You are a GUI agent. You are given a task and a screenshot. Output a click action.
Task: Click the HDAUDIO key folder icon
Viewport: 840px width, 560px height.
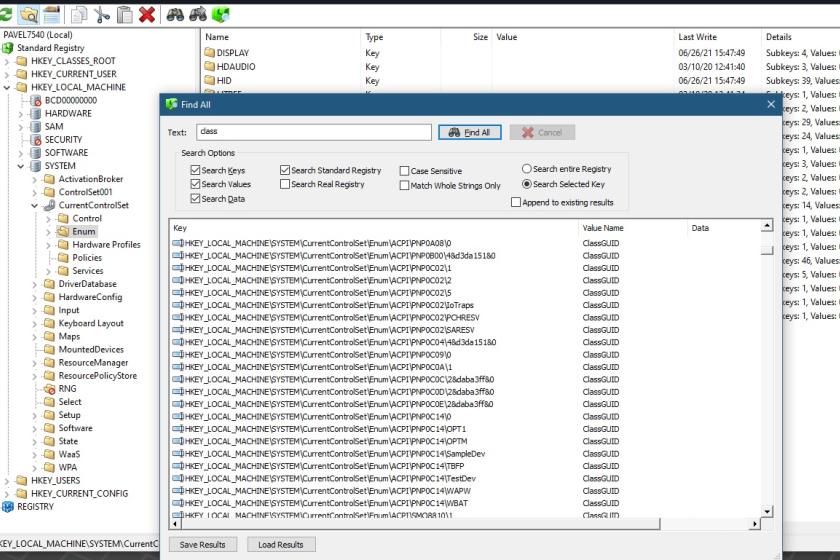pyautogui.click(x=209, y=66)
